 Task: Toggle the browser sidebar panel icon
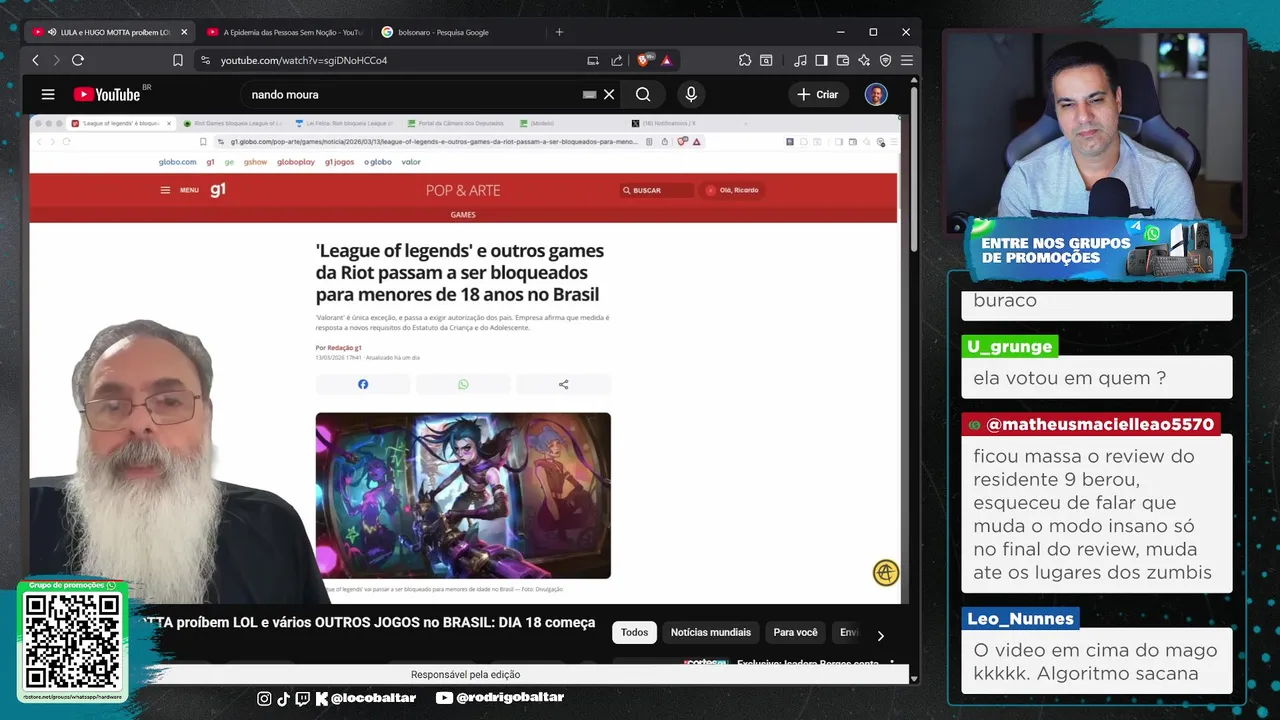click(821, 60)
